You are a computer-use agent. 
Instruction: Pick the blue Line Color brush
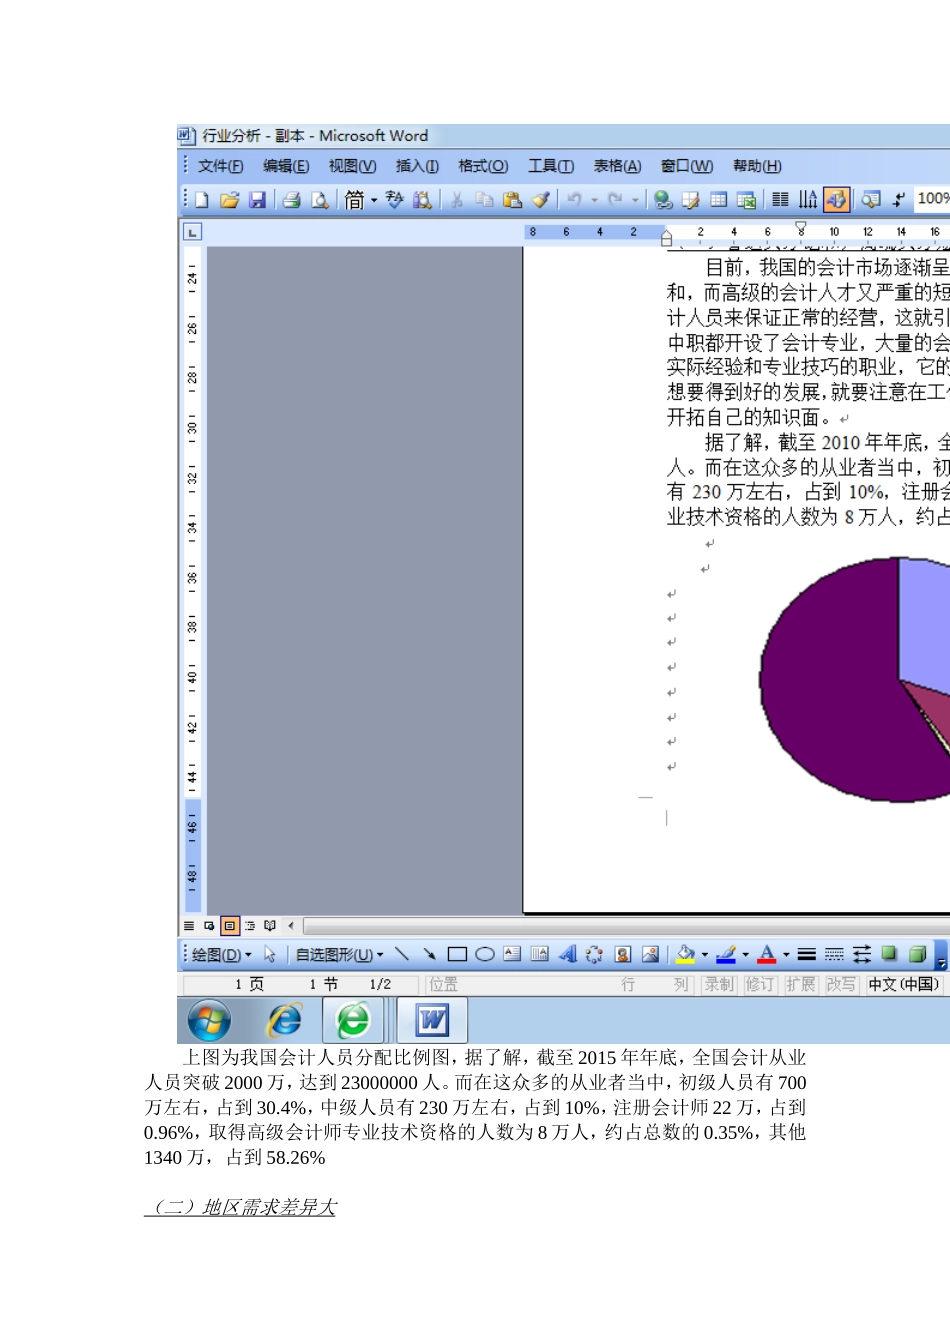726,954
